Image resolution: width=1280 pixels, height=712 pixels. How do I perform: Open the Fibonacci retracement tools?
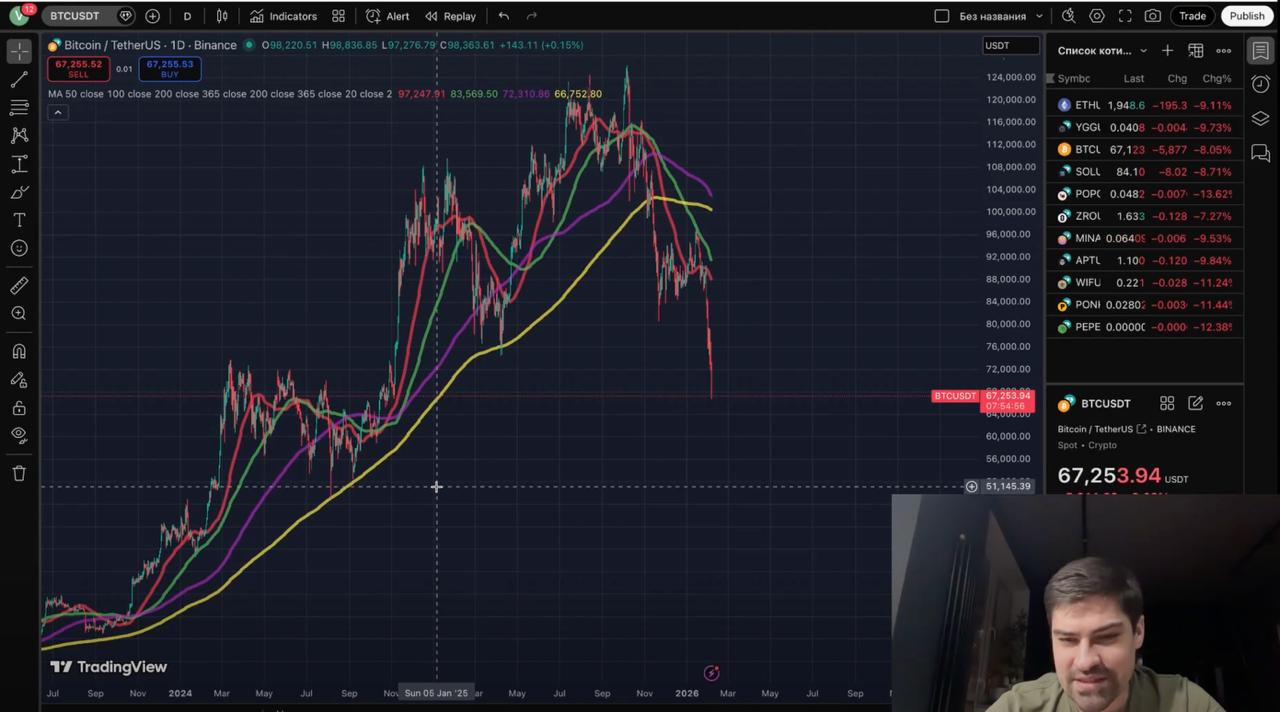19,107
